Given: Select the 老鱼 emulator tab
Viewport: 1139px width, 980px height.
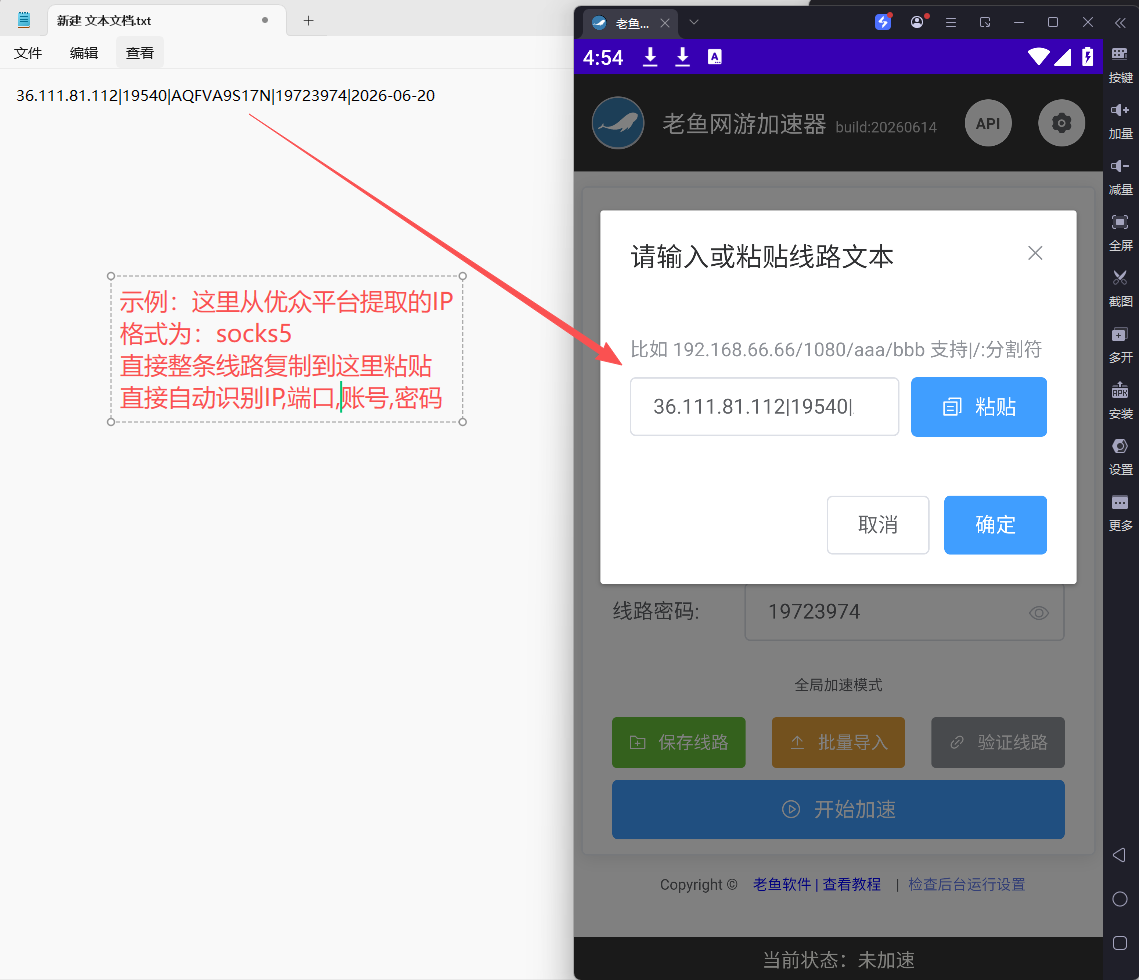Looking at the screenshot, I should [631, 23].
